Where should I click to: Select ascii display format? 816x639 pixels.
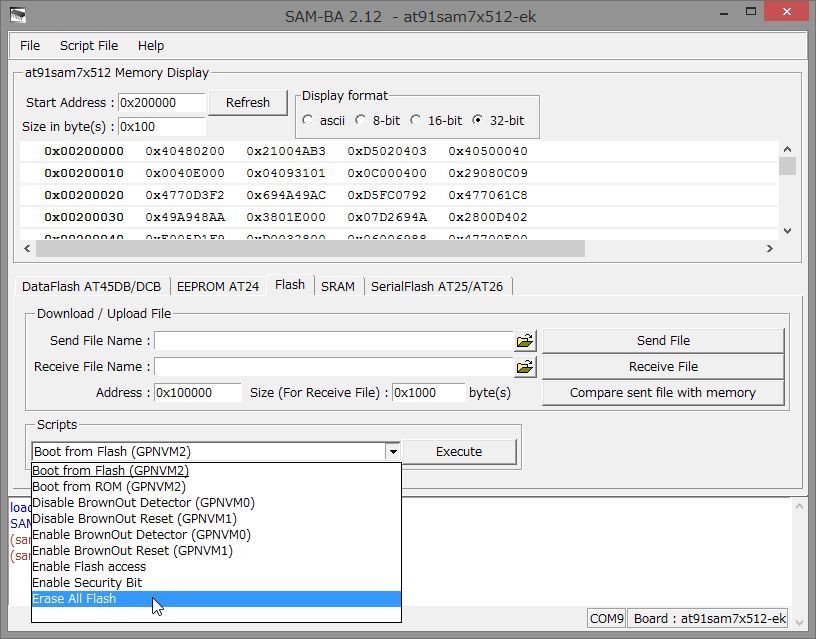pyautogui.click(x=308, y=120)
